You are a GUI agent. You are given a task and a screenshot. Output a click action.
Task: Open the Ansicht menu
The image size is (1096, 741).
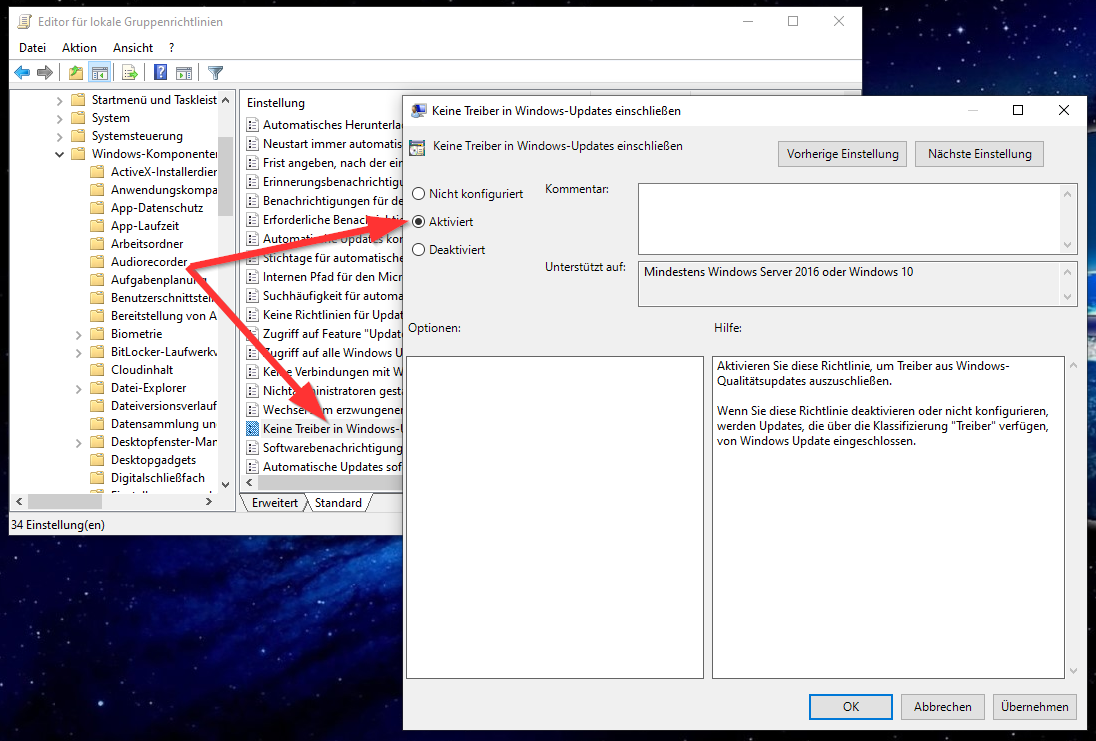[x=133, y=48]
